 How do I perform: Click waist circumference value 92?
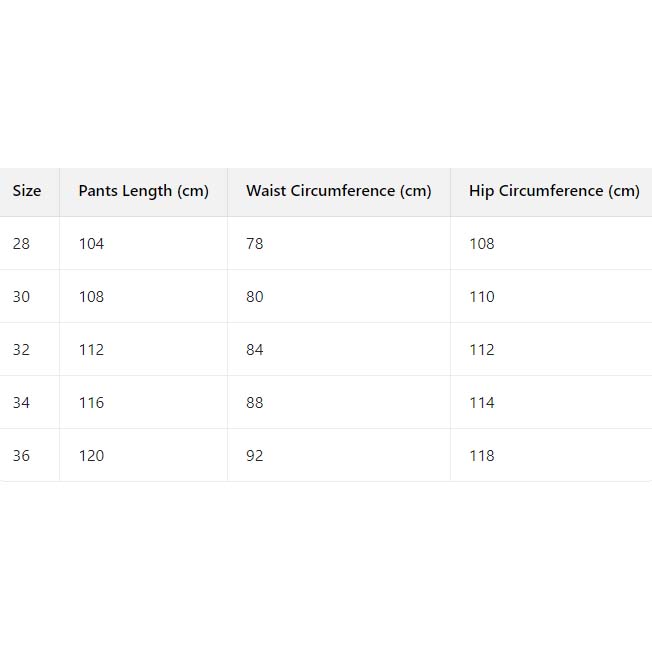point(255,456)
